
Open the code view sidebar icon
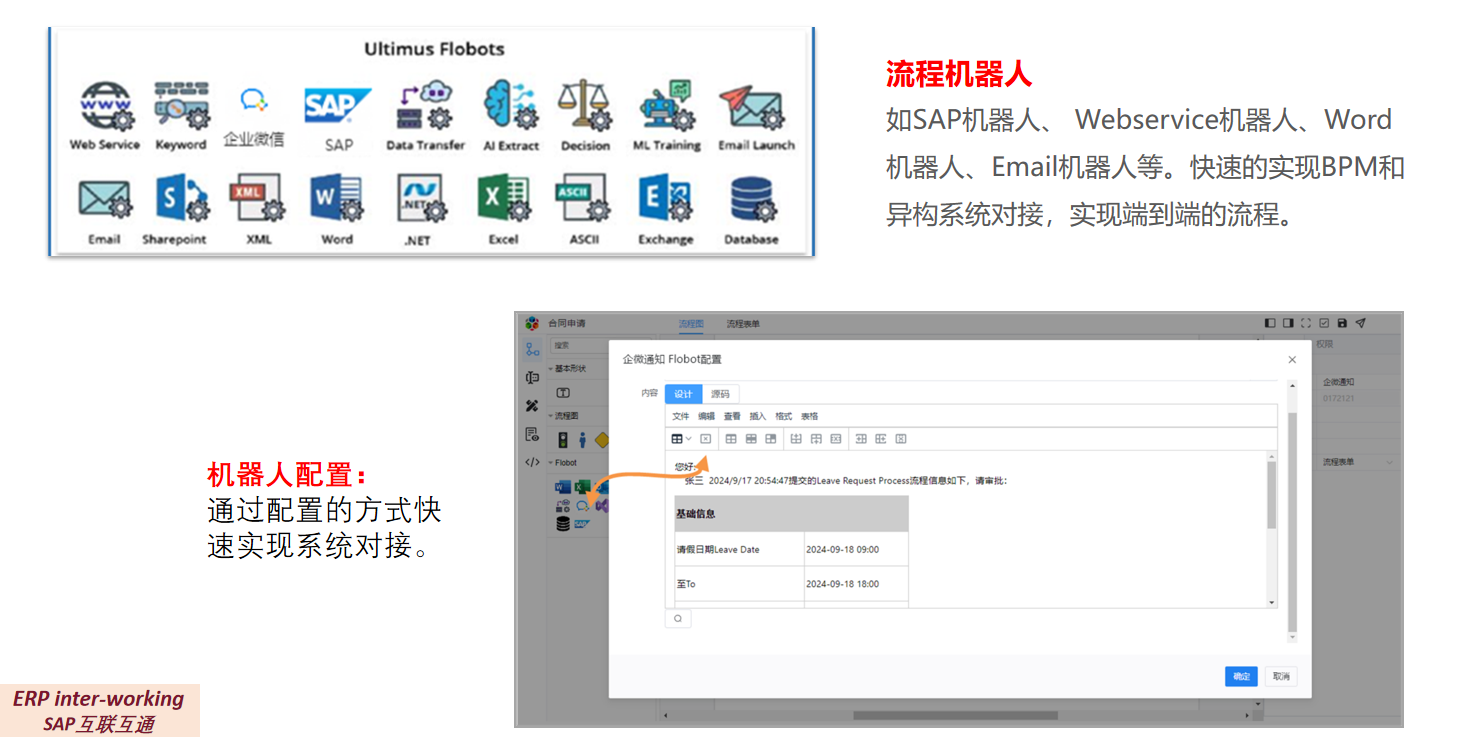(532, 462)
